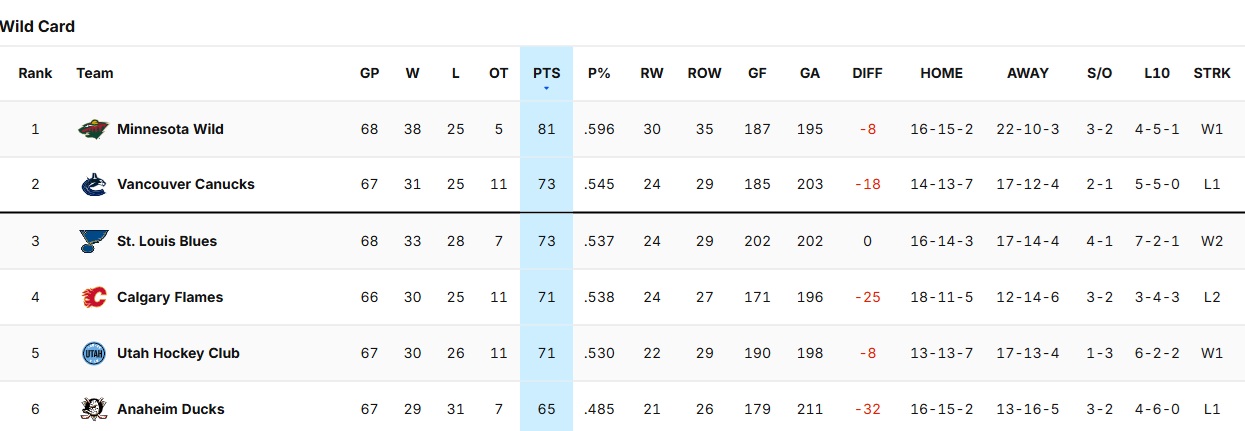Open Minnesota Wild team link
The width and height of the screenshot is (1245, 431).
click(x=170, y=129)
